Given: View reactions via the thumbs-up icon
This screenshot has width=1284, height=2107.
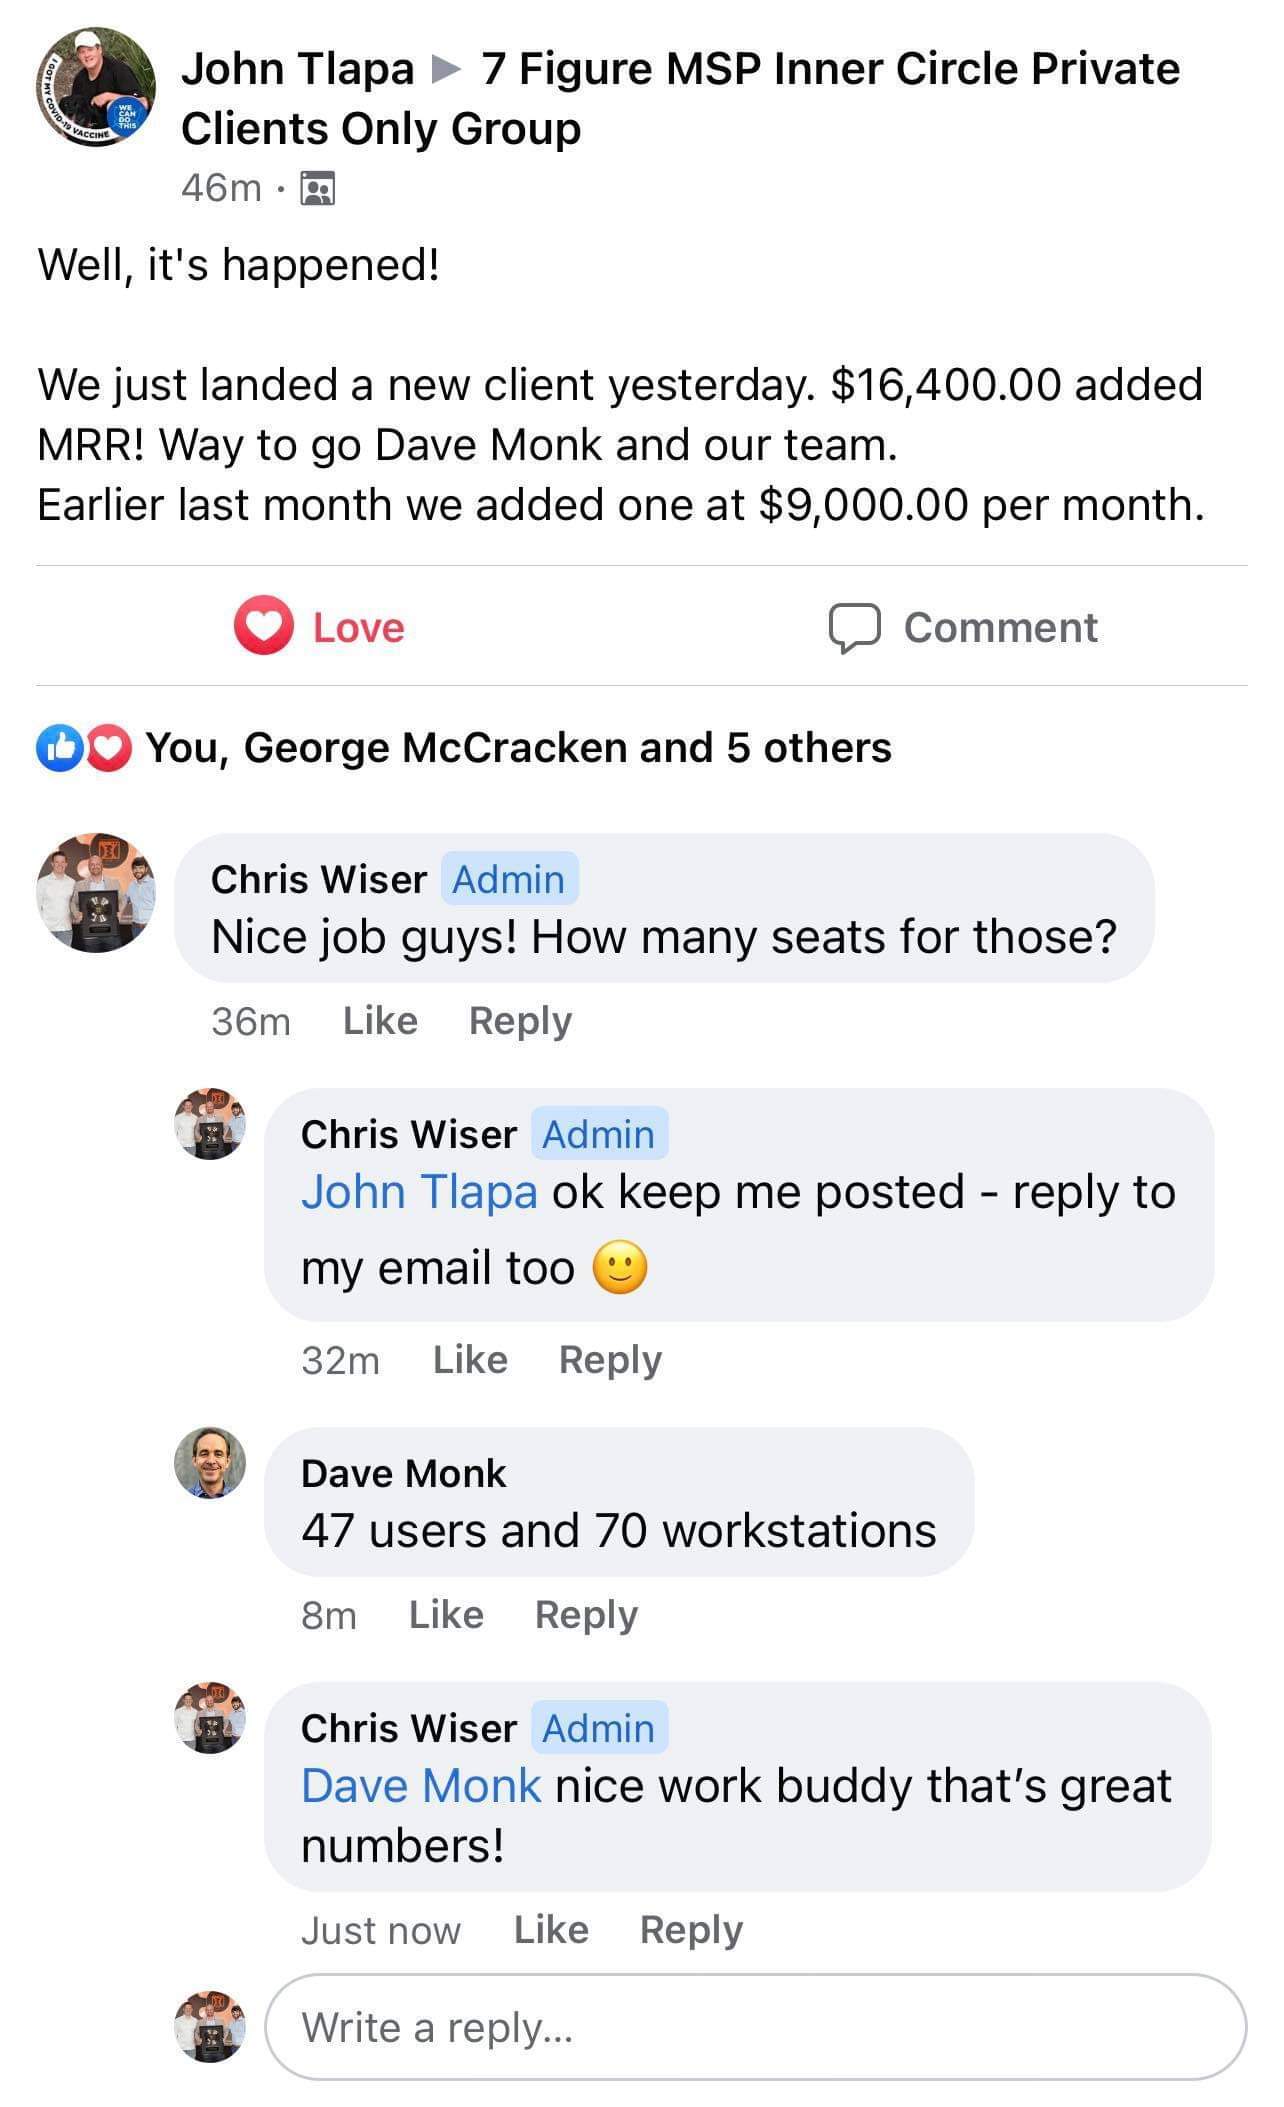Looking at the screenshot, I should (x=60, y=749).
